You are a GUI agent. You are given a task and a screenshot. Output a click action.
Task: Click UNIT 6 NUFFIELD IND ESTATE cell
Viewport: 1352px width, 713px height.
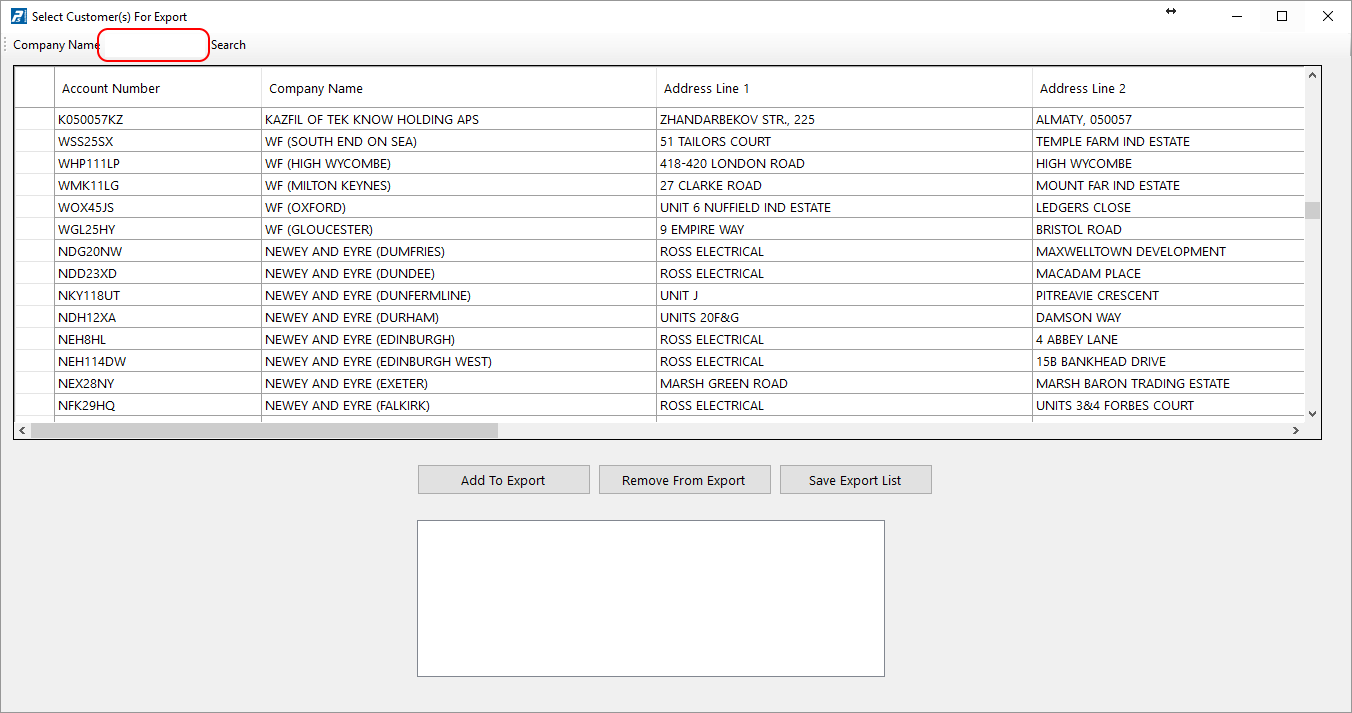pyautogui.click(x=844, y=207)
